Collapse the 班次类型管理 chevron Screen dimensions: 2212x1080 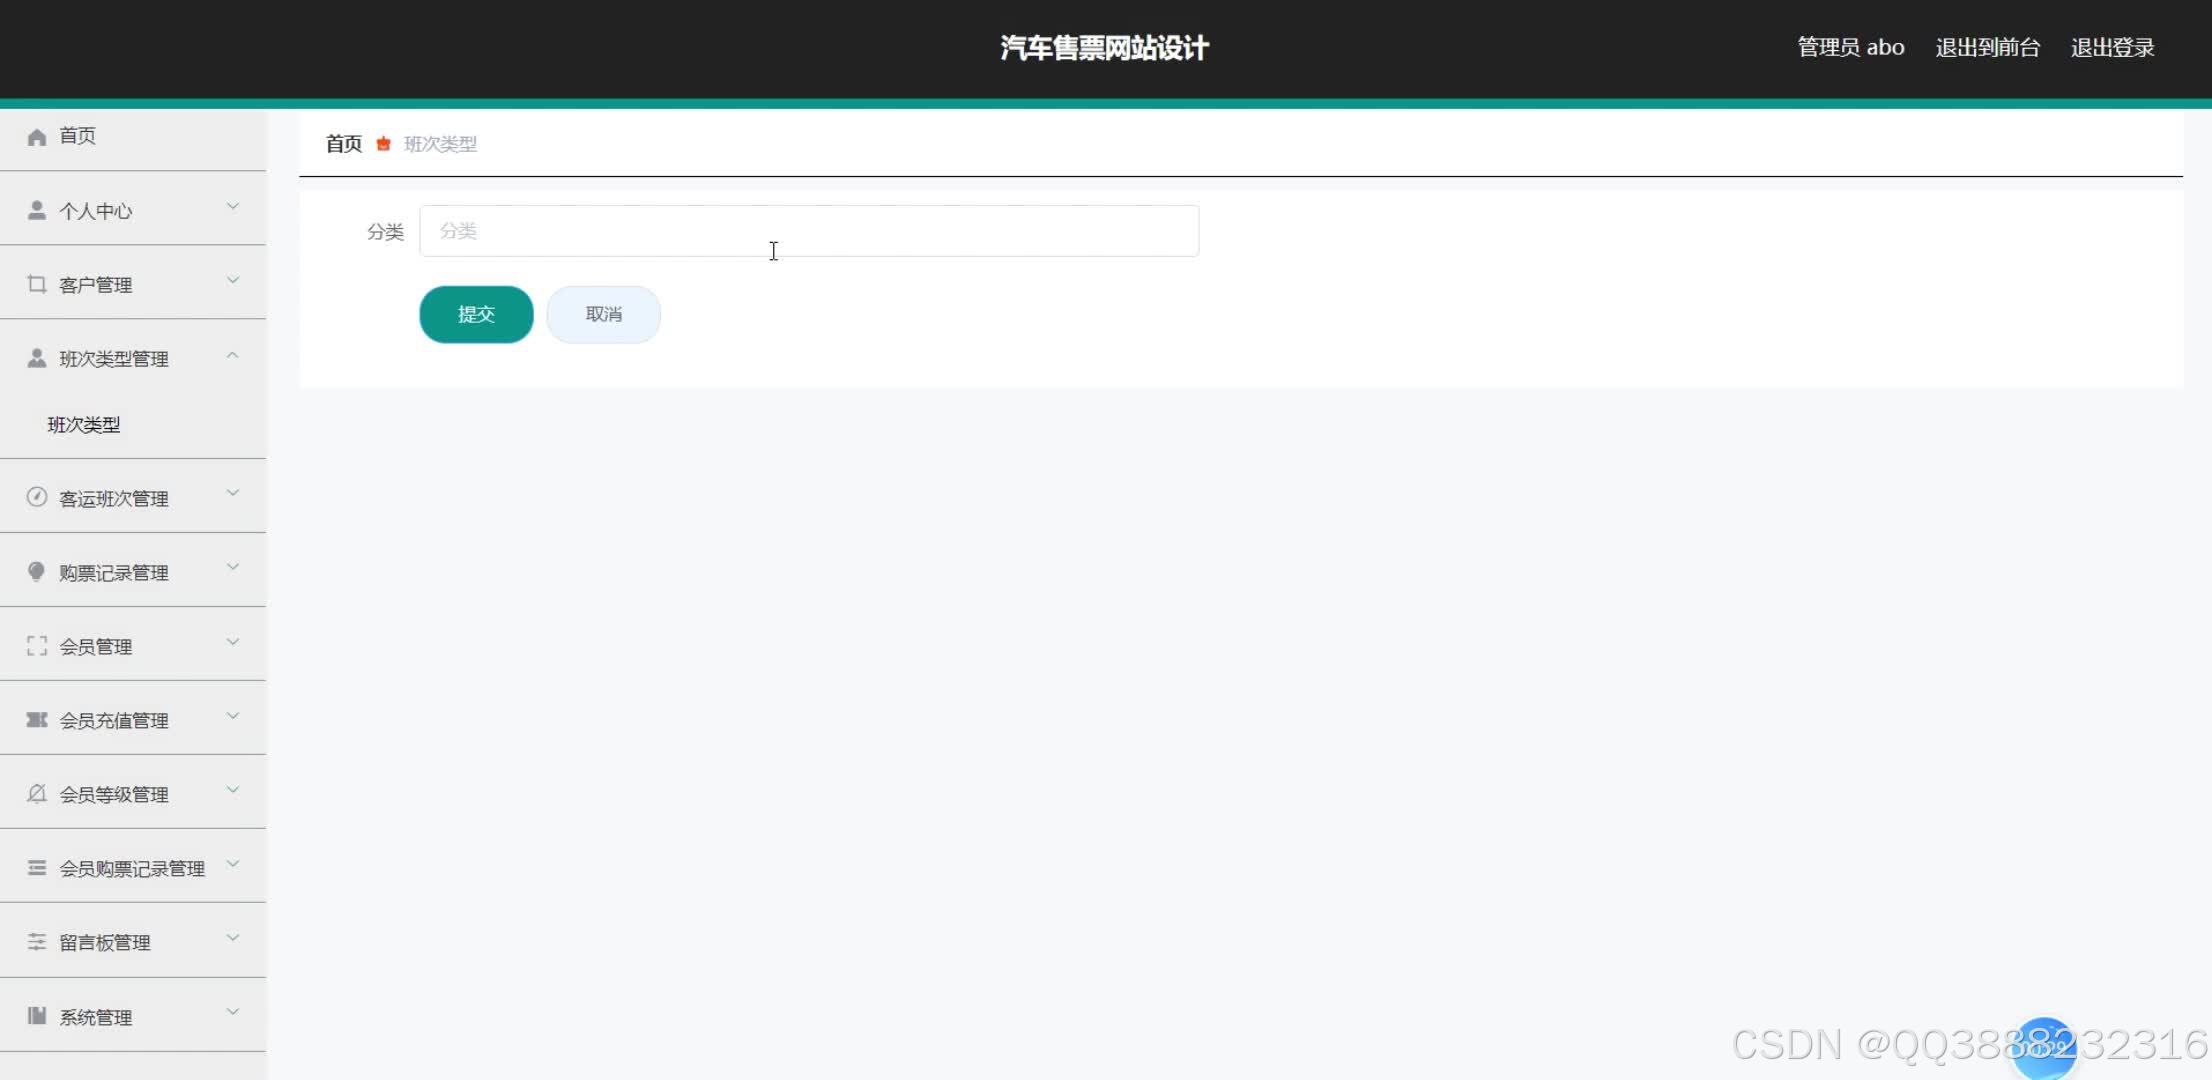click(x=232, y=356)
